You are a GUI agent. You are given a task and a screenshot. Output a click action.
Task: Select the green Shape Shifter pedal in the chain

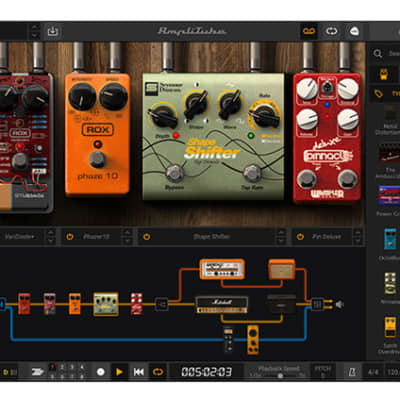pos(106,304)
